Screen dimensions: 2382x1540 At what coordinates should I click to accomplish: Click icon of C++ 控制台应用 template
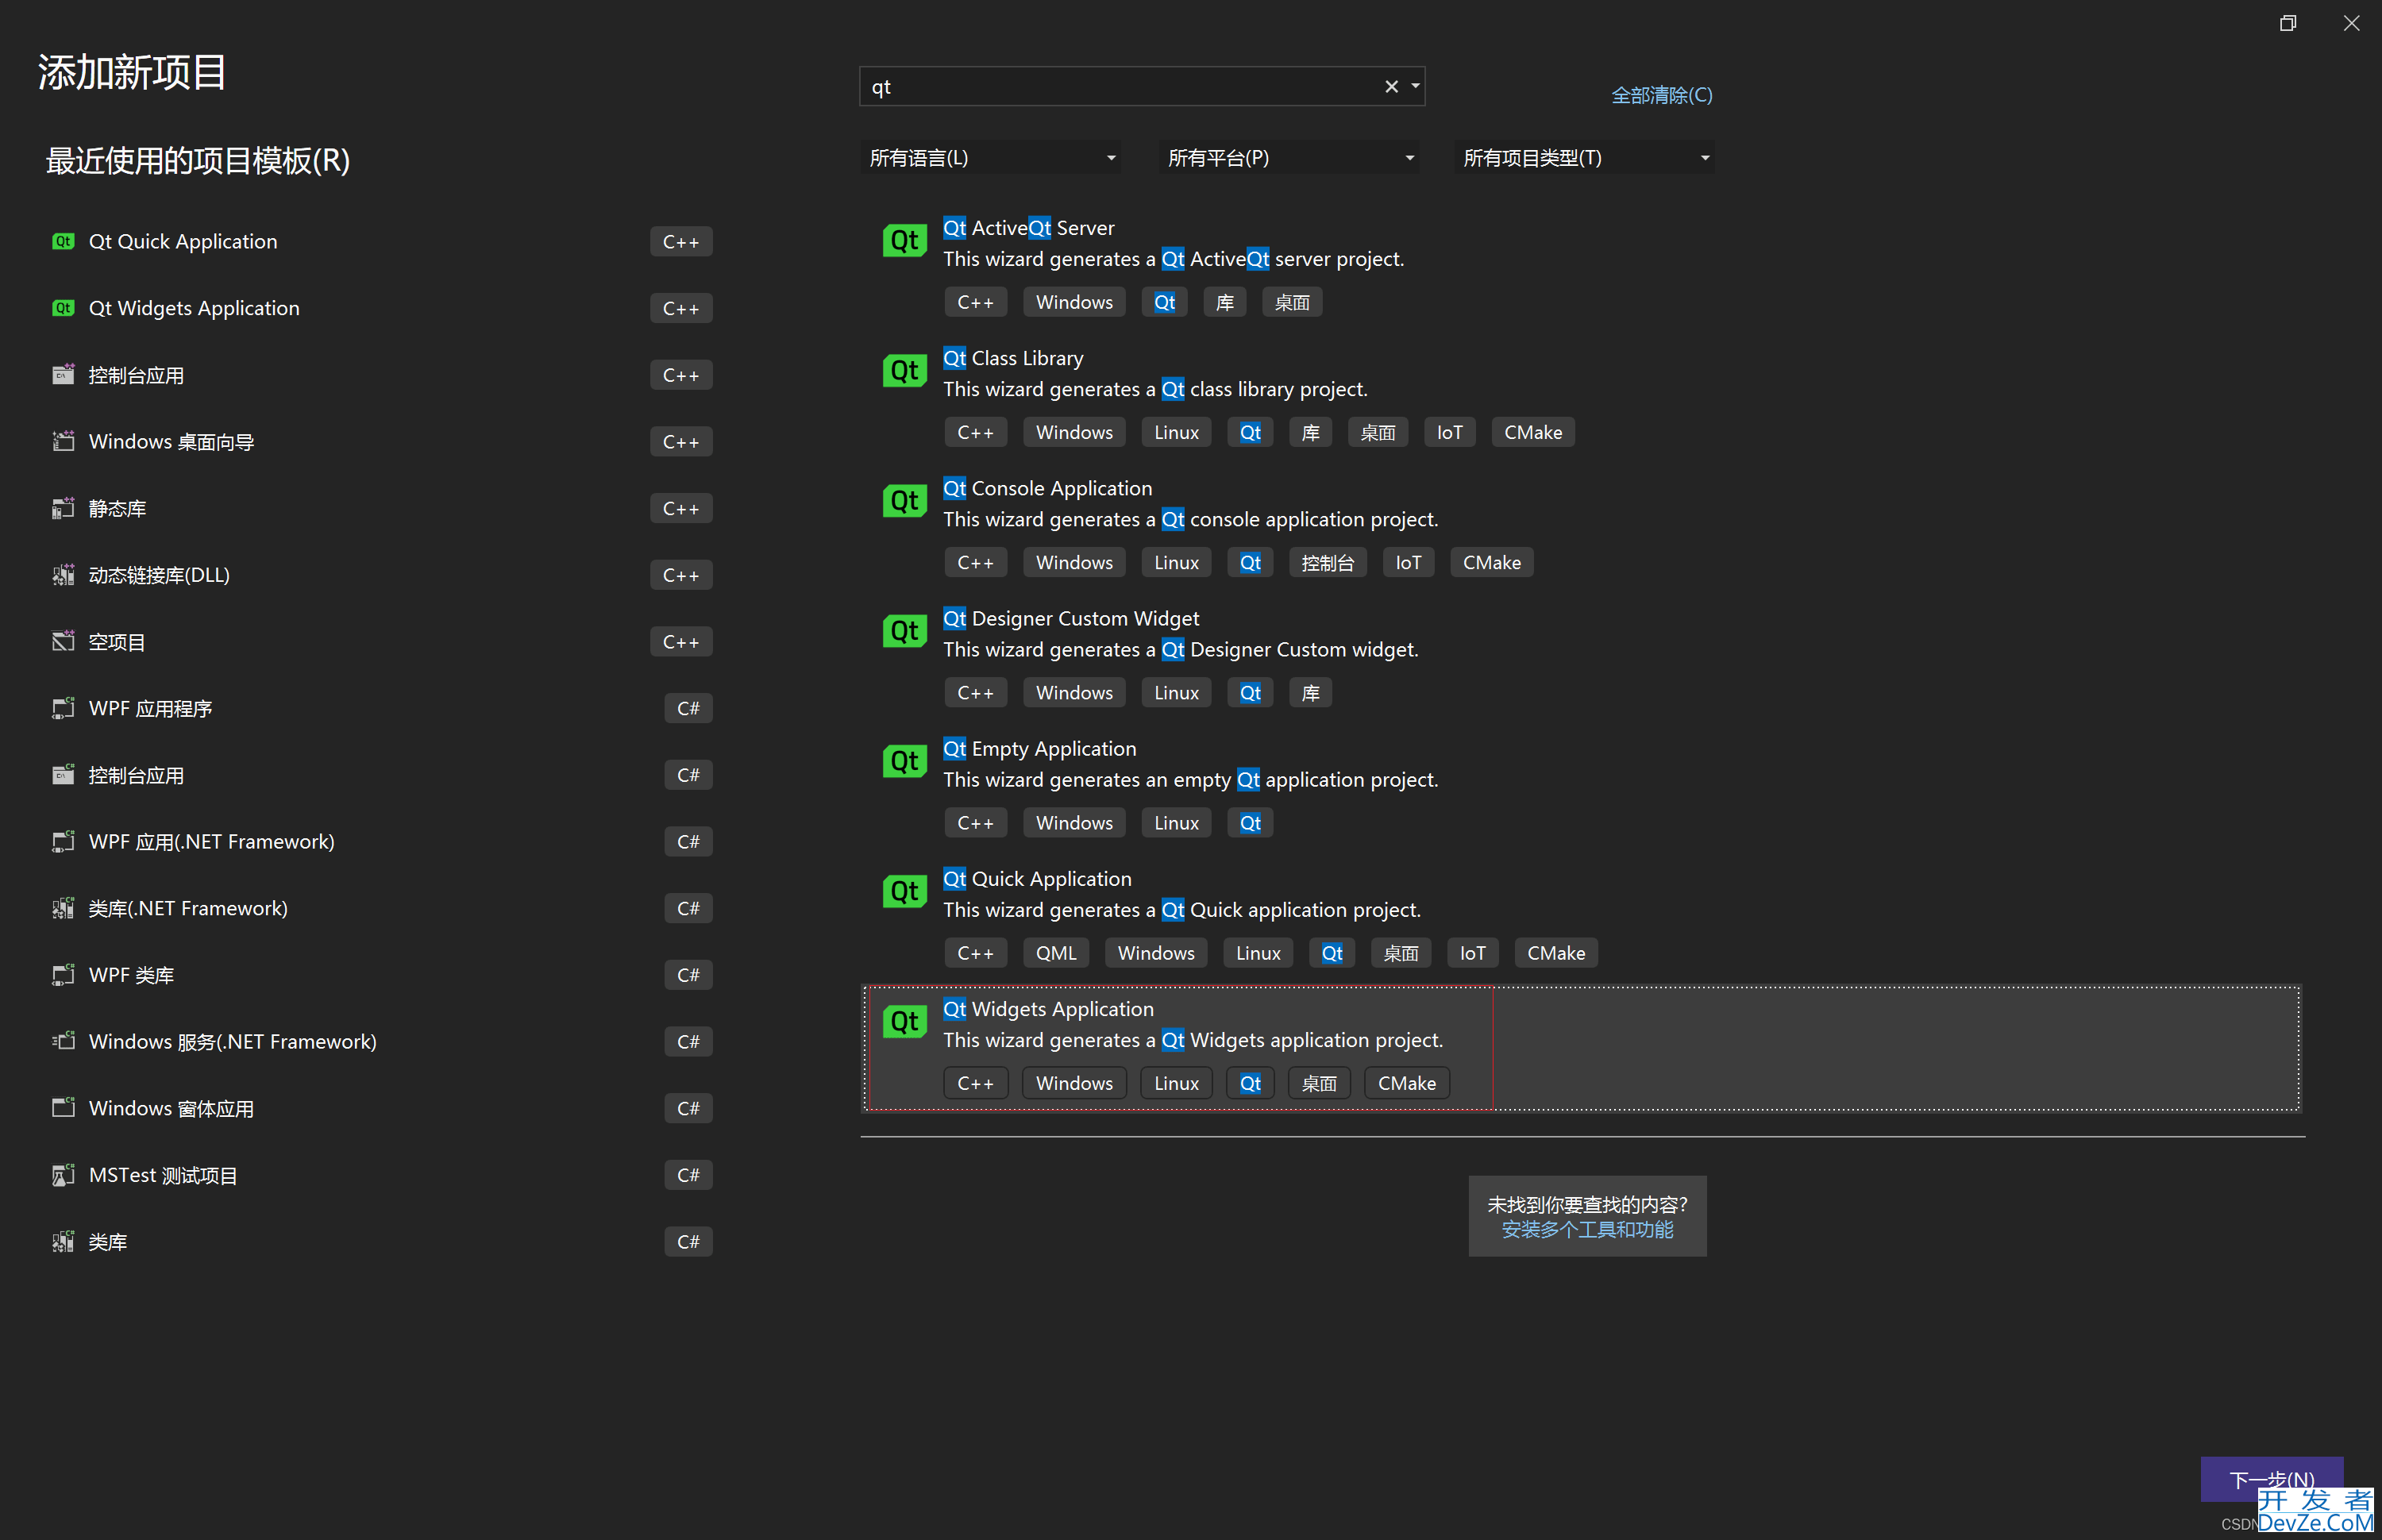(63, 375)
